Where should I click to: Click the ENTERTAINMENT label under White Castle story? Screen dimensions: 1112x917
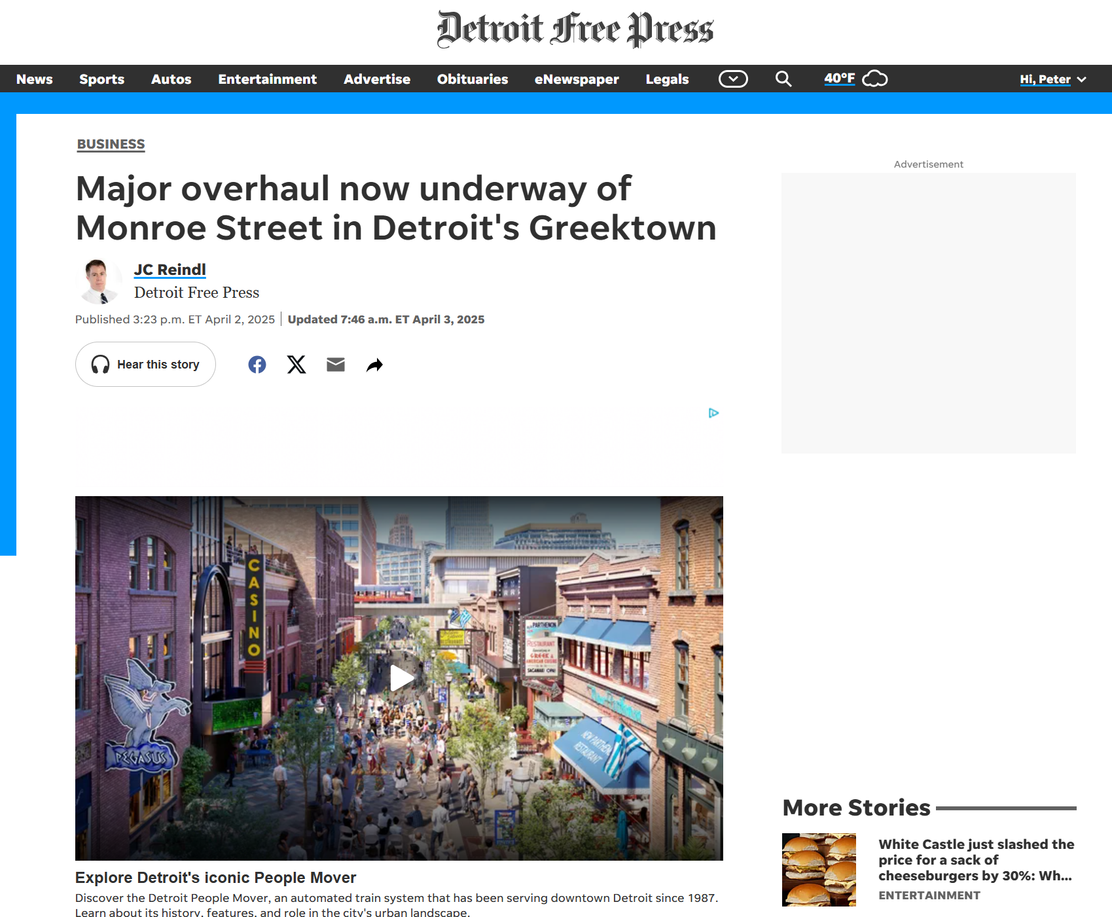(929, 895)
